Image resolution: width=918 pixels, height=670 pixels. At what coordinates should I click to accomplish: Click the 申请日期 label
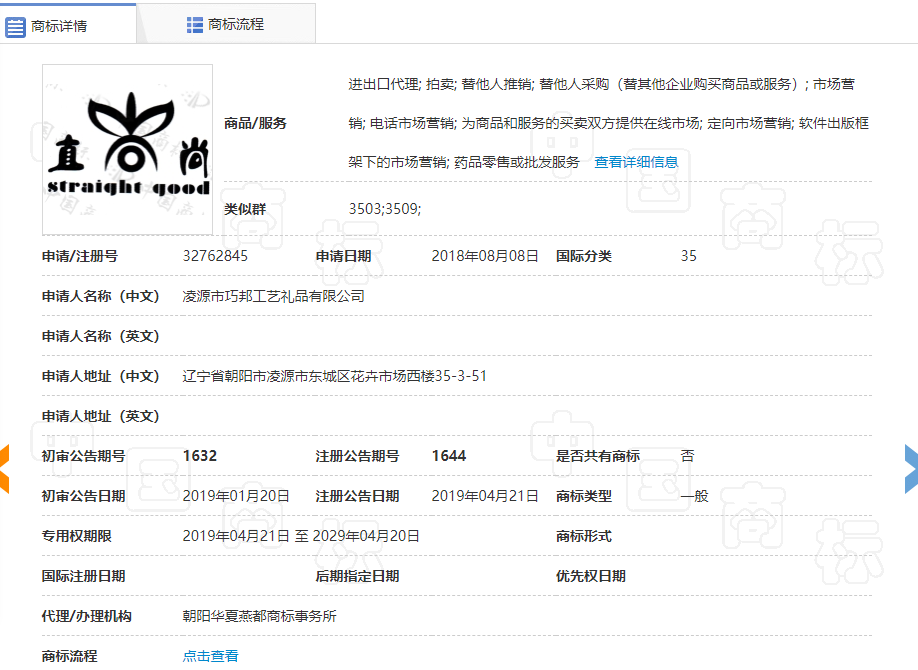(x=343, y=256)
